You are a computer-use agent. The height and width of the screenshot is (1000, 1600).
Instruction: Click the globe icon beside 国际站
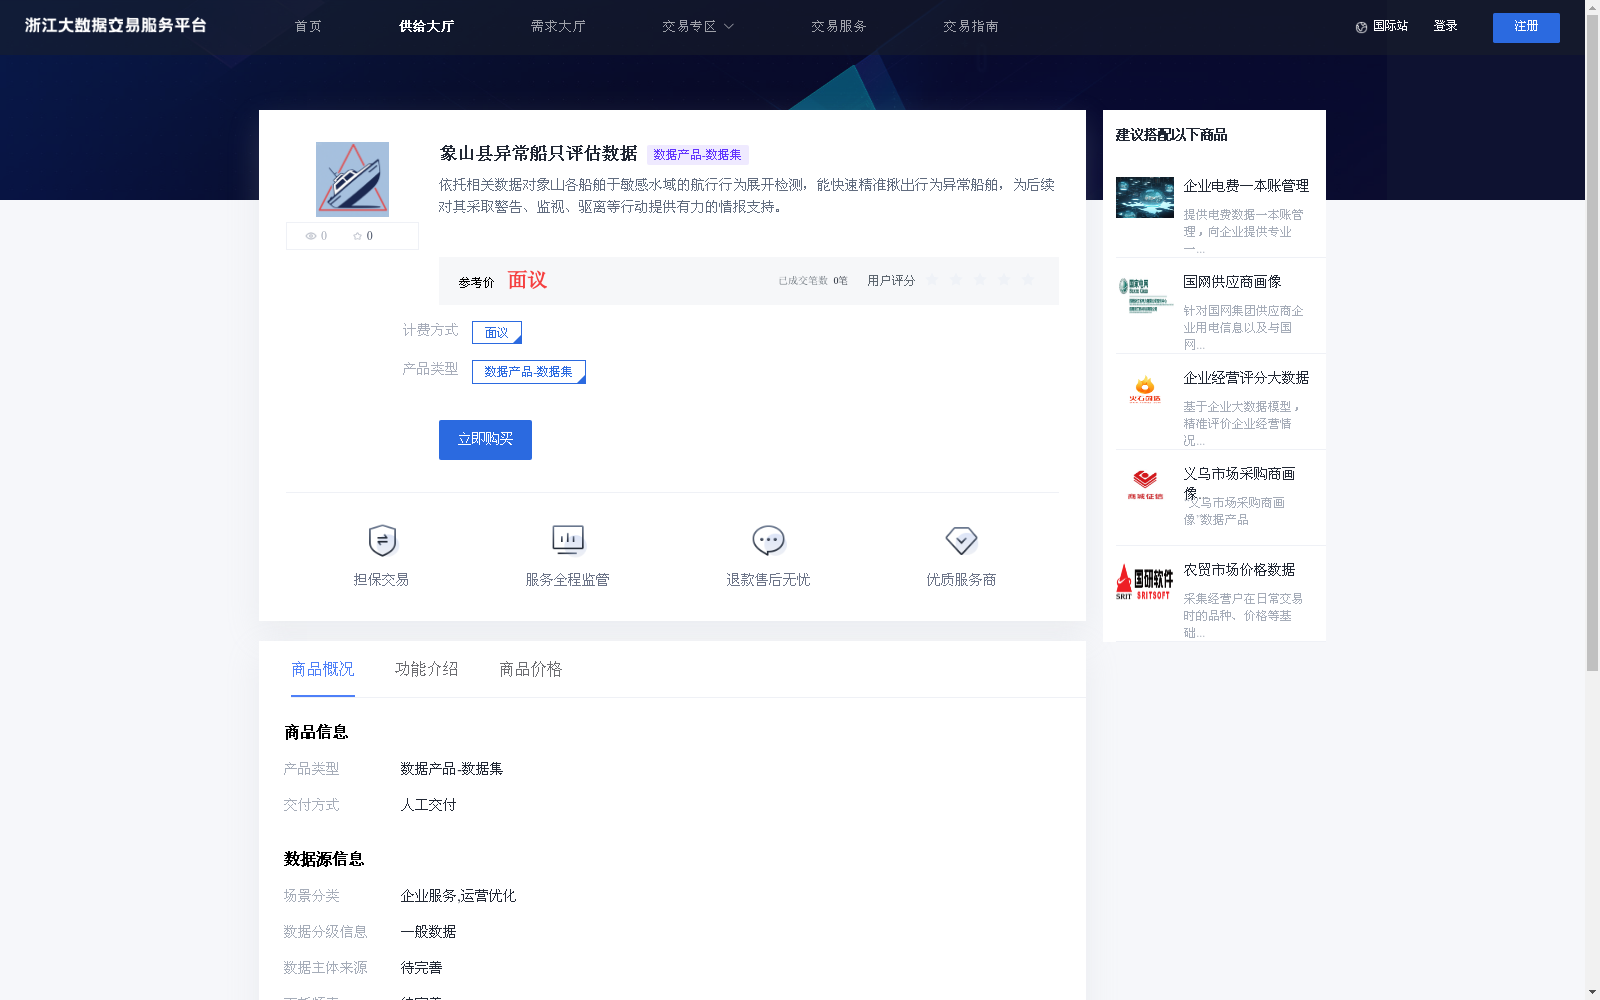click(1361, 27)
